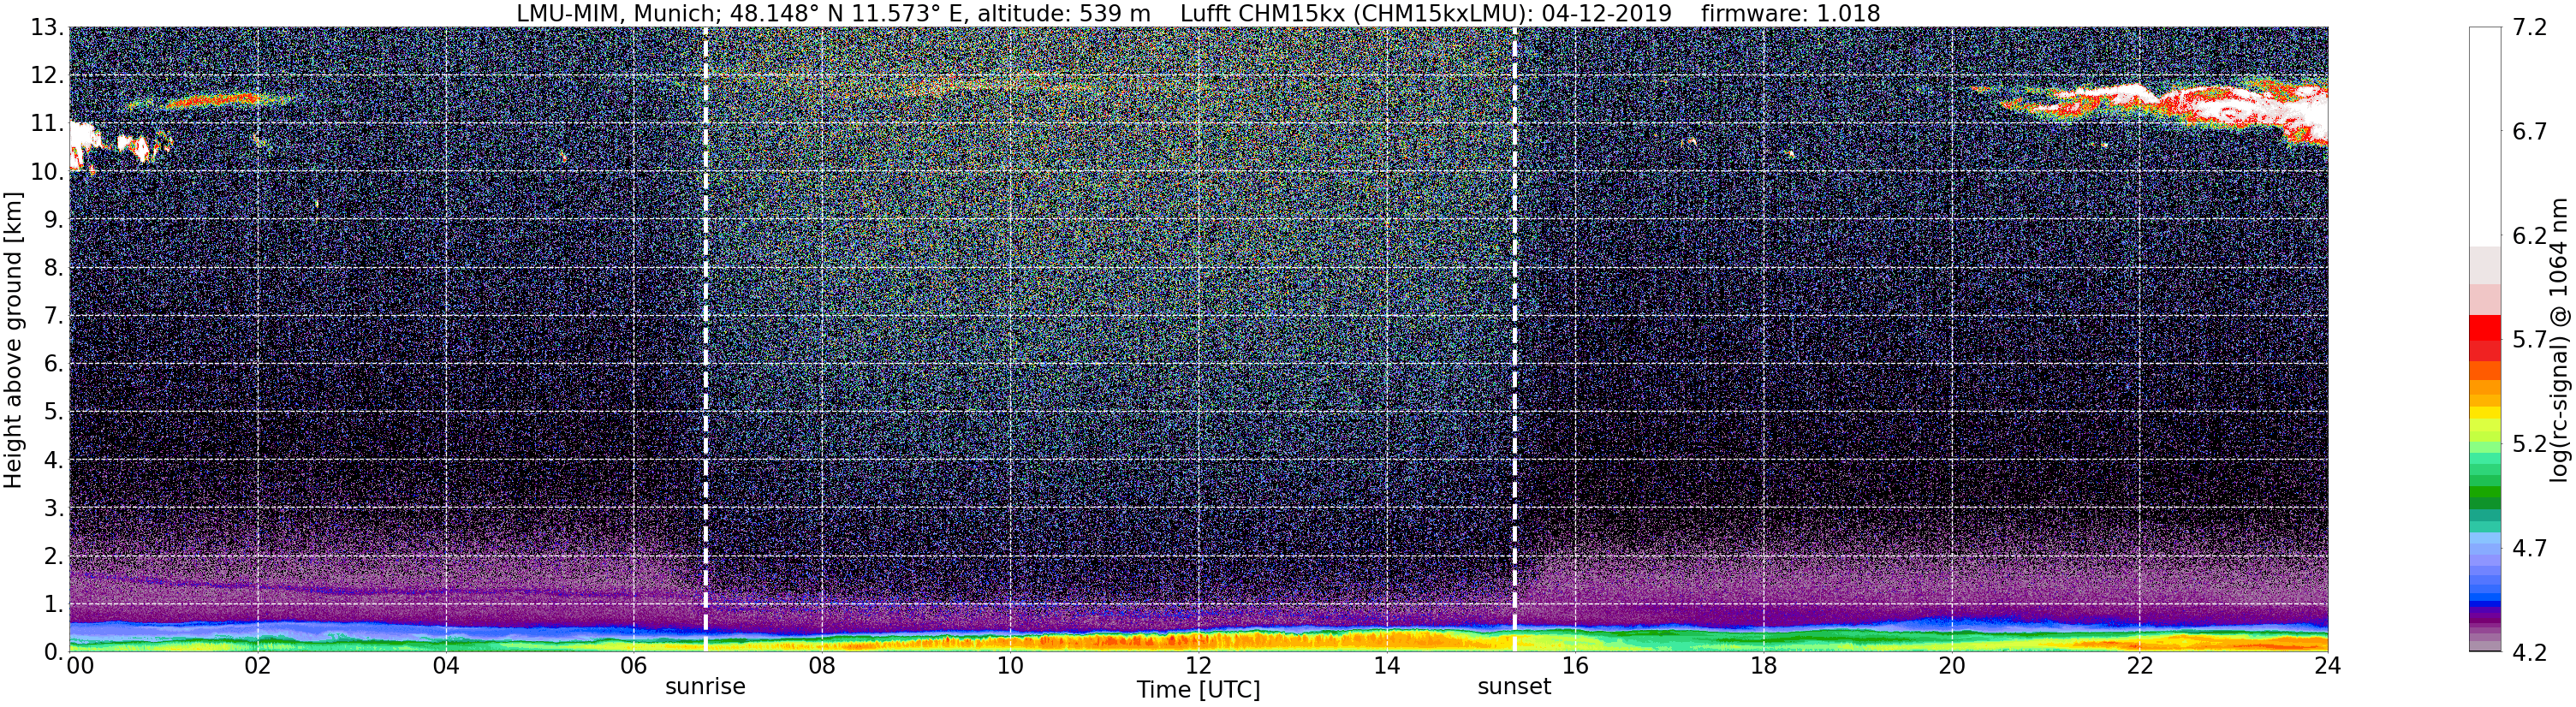
Task: Click the x-axis tick label '24'
Action: (2327, 666)
